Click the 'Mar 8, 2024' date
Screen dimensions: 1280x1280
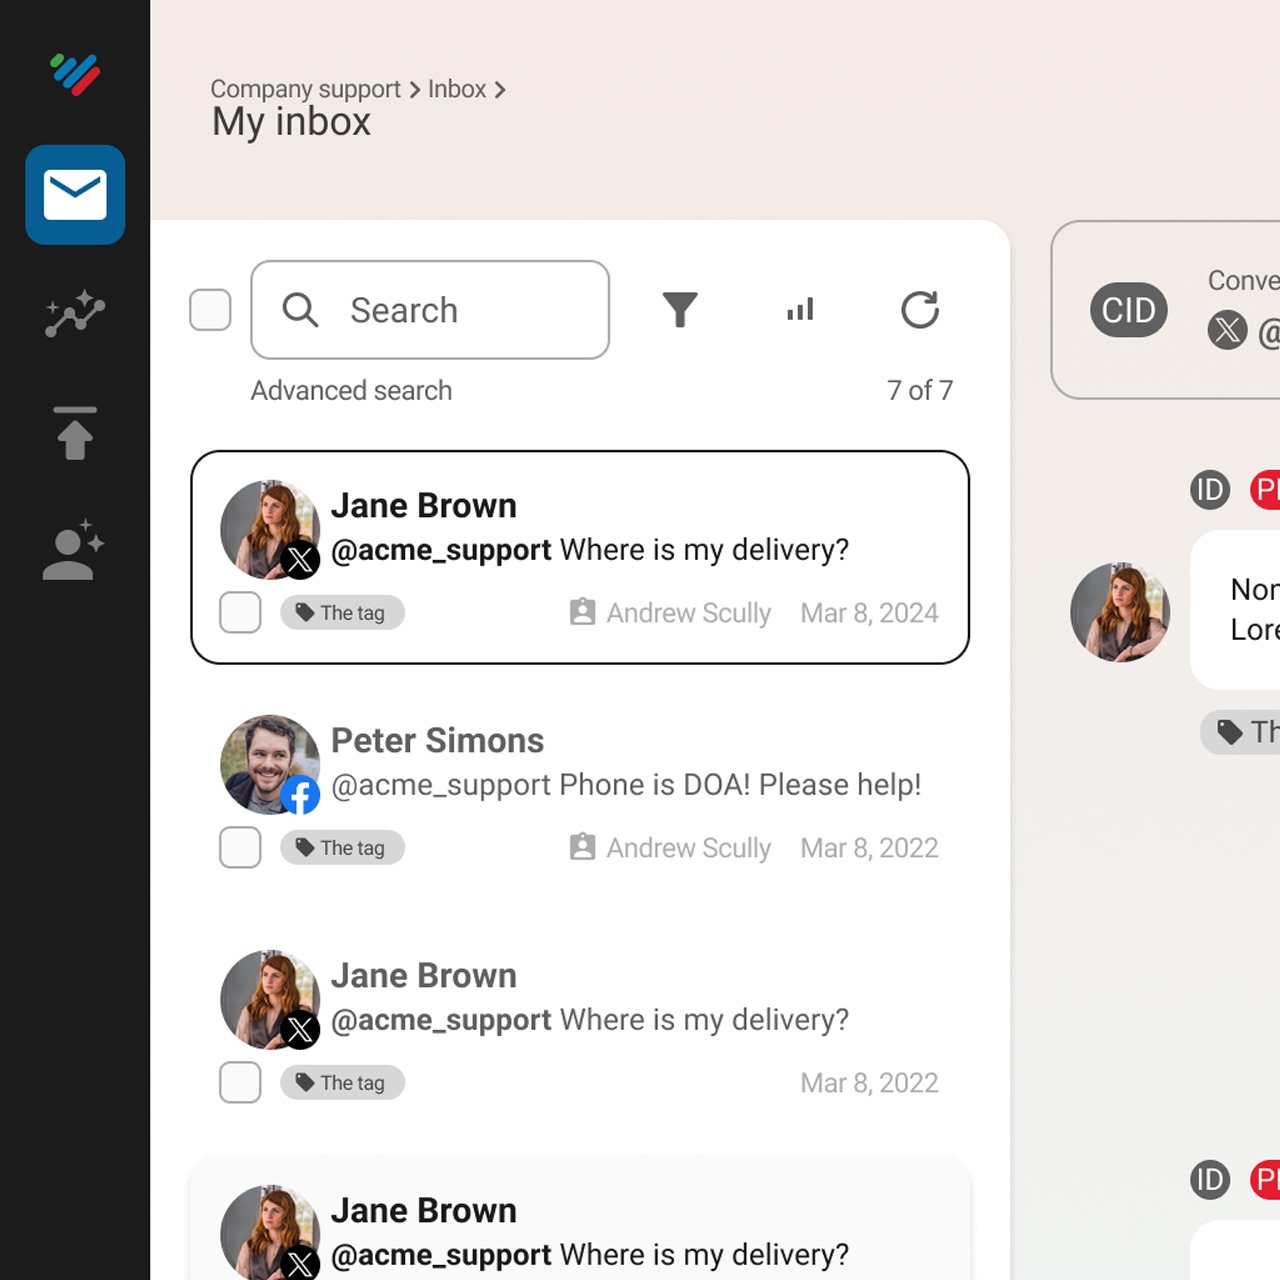coord(869,613)
